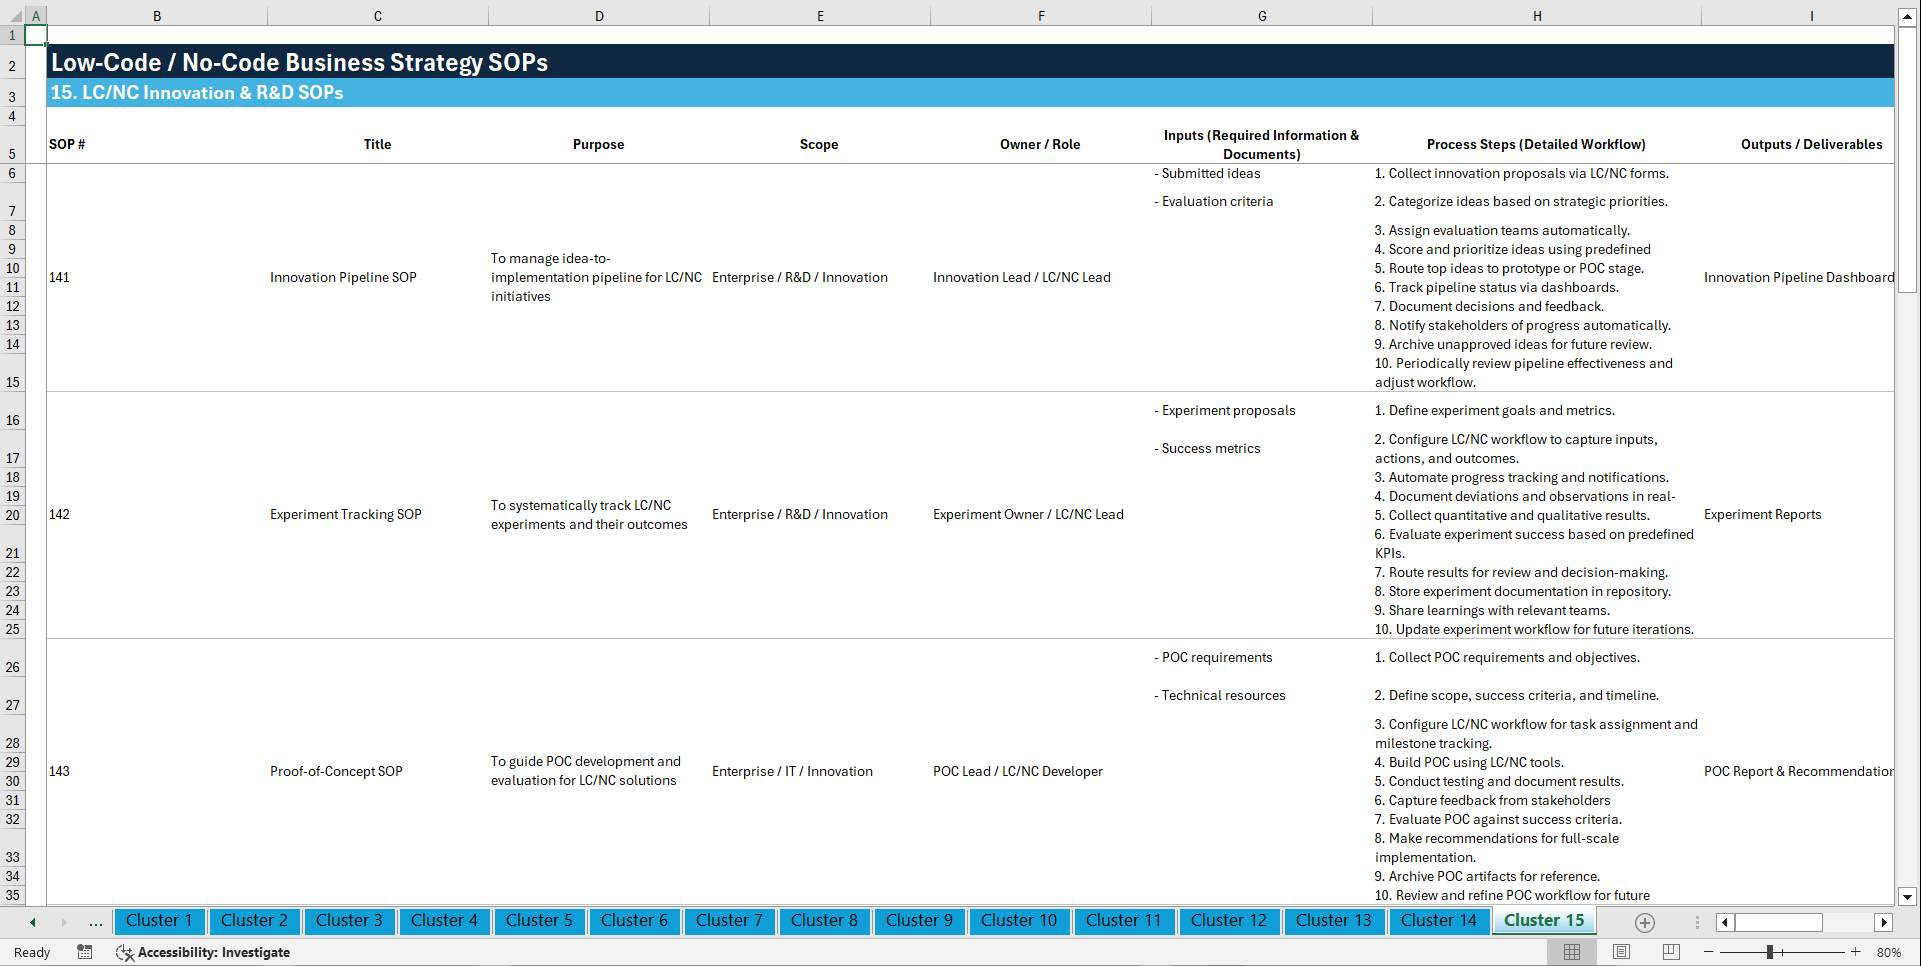The image size is (1921, 966).
Task: Switch to Normal view in the status bar
Action: click(1571, 952)
